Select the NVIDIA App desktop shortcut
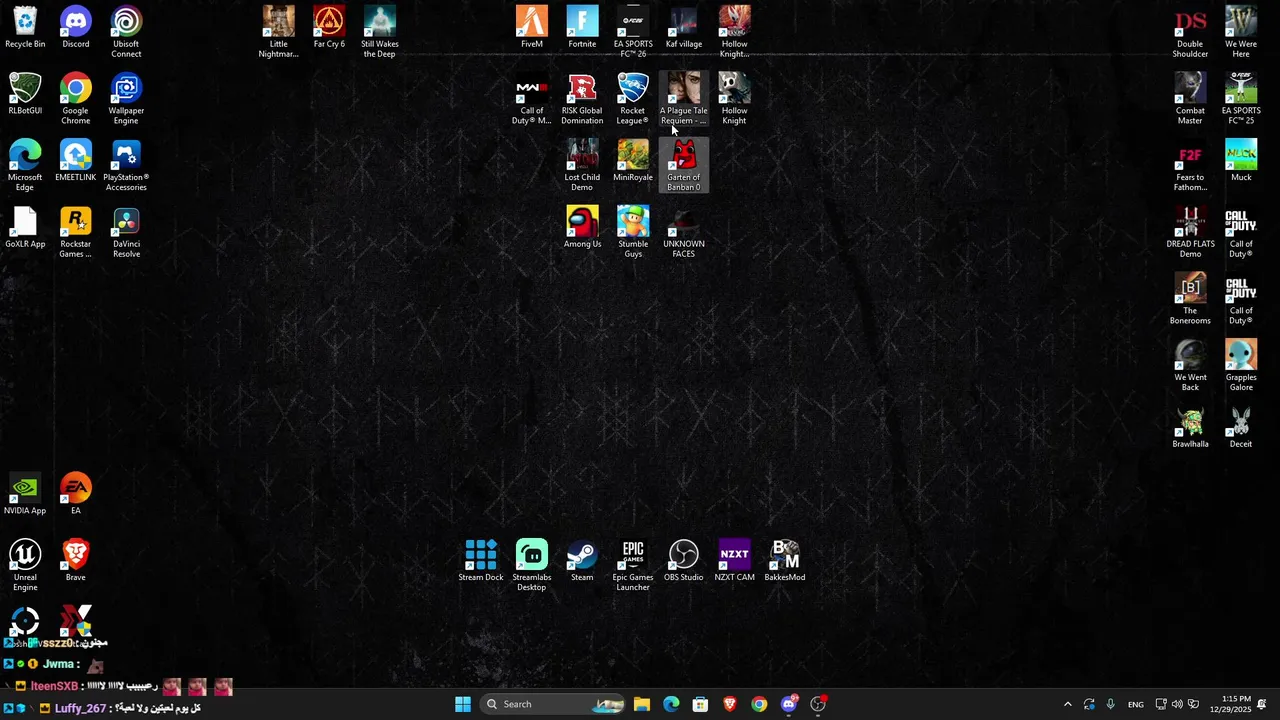The image size is (1280, 720). pos(25,495)
